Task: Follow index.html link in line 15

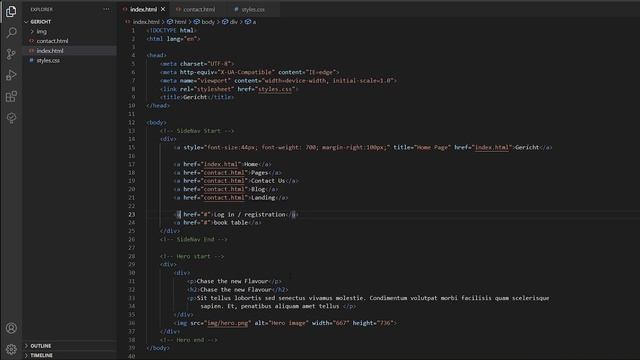Action: [x=492, y=147]
